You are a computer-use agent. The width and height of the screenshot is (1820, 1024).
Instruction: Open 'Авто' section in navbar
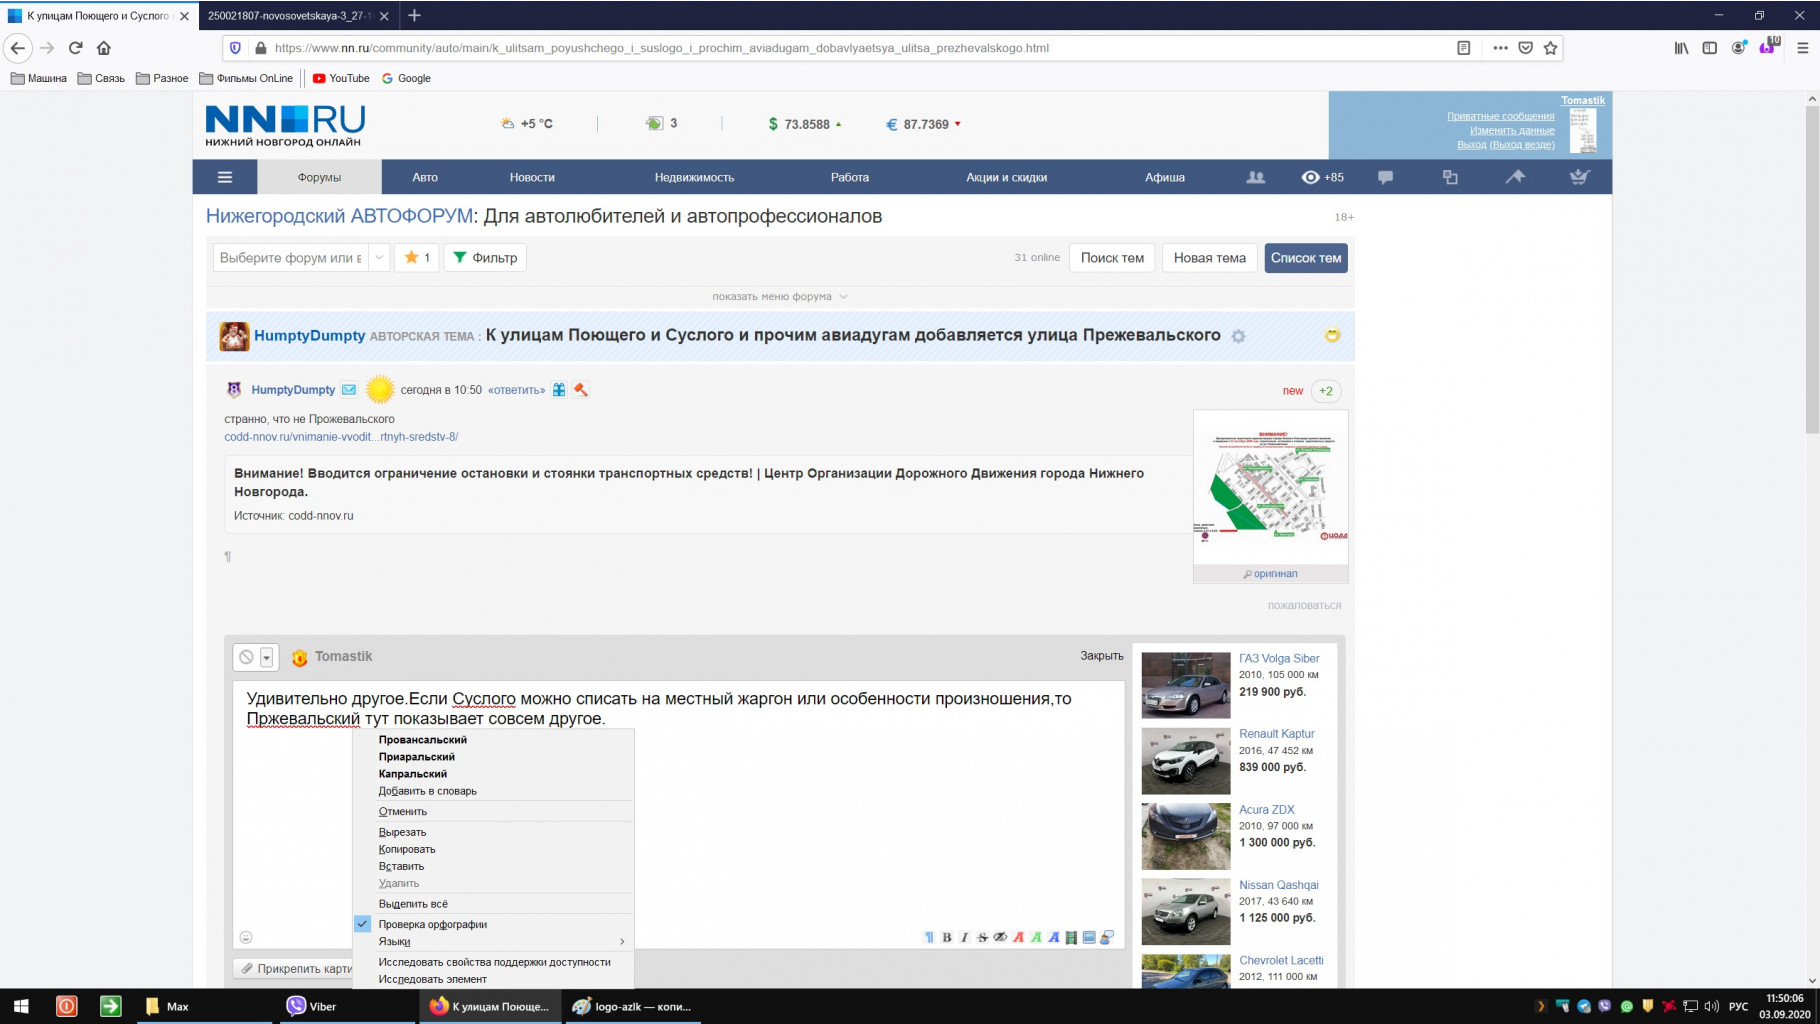(x=425, y=177)
